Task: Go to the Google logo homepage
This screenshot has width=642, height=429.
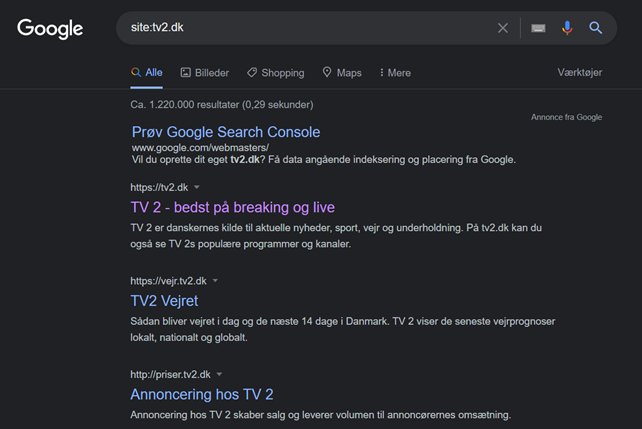Action: tap(50, 29)
